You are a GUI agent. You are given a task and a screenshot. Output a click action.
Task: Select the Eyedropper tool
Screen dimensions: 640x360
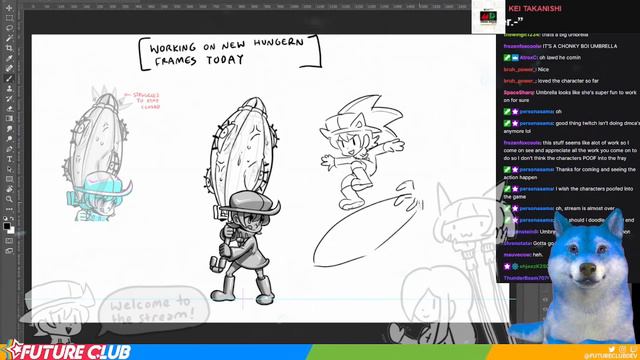(x=9, y=58)
